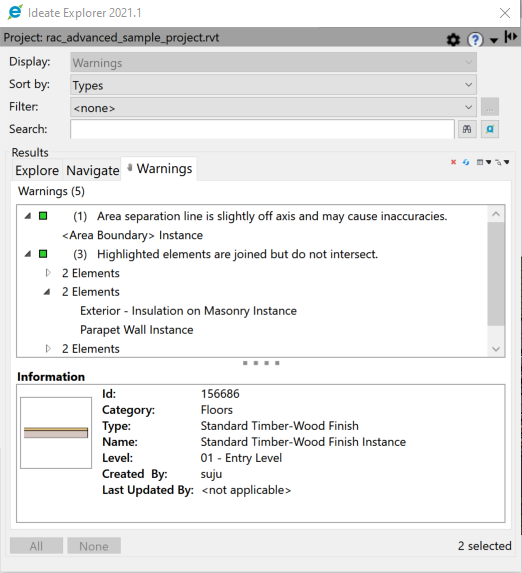The height and width of the screenshot is (573, 522).
Task: Open the dropdown arrow at the far right of Results toolbar
Action: 507,162
